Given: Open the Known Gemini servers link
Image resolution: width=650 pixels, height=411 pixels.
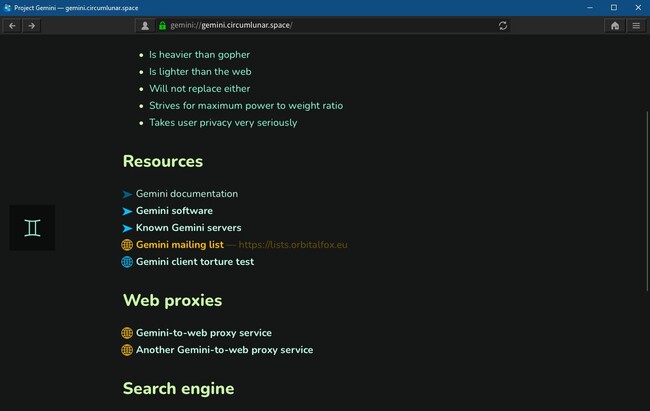Looking at the screenshot, I should click(189, 228).
